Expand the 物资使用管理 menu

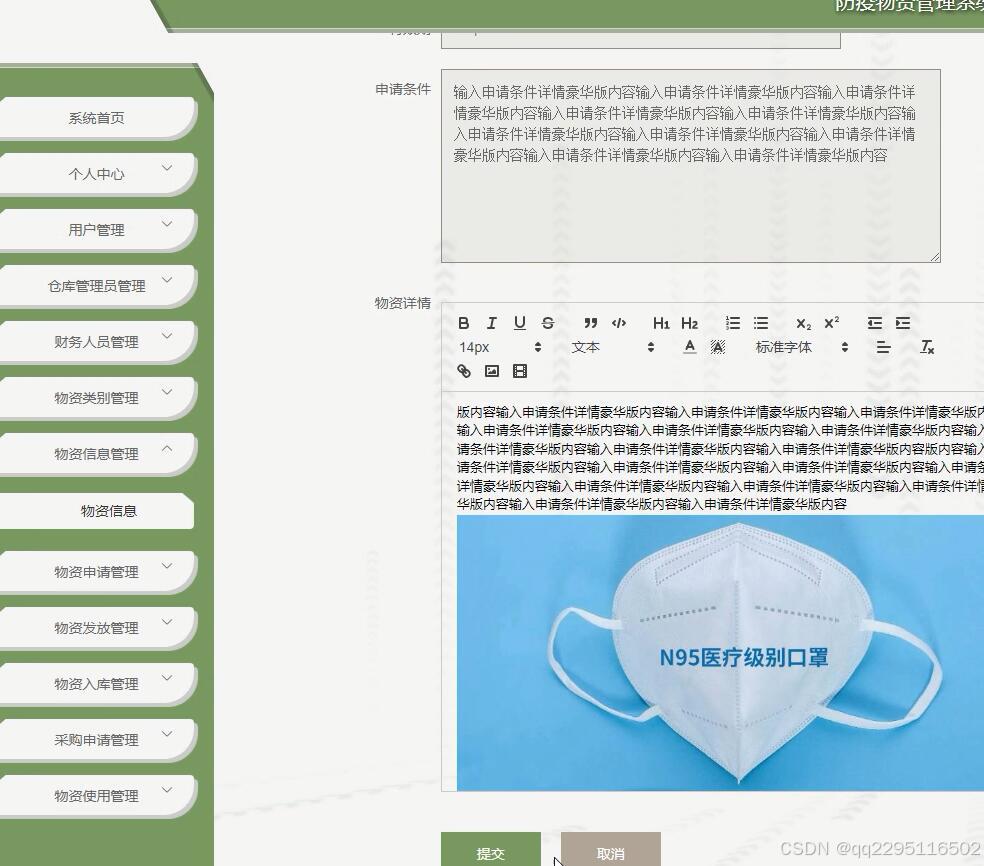coord(96,796)
